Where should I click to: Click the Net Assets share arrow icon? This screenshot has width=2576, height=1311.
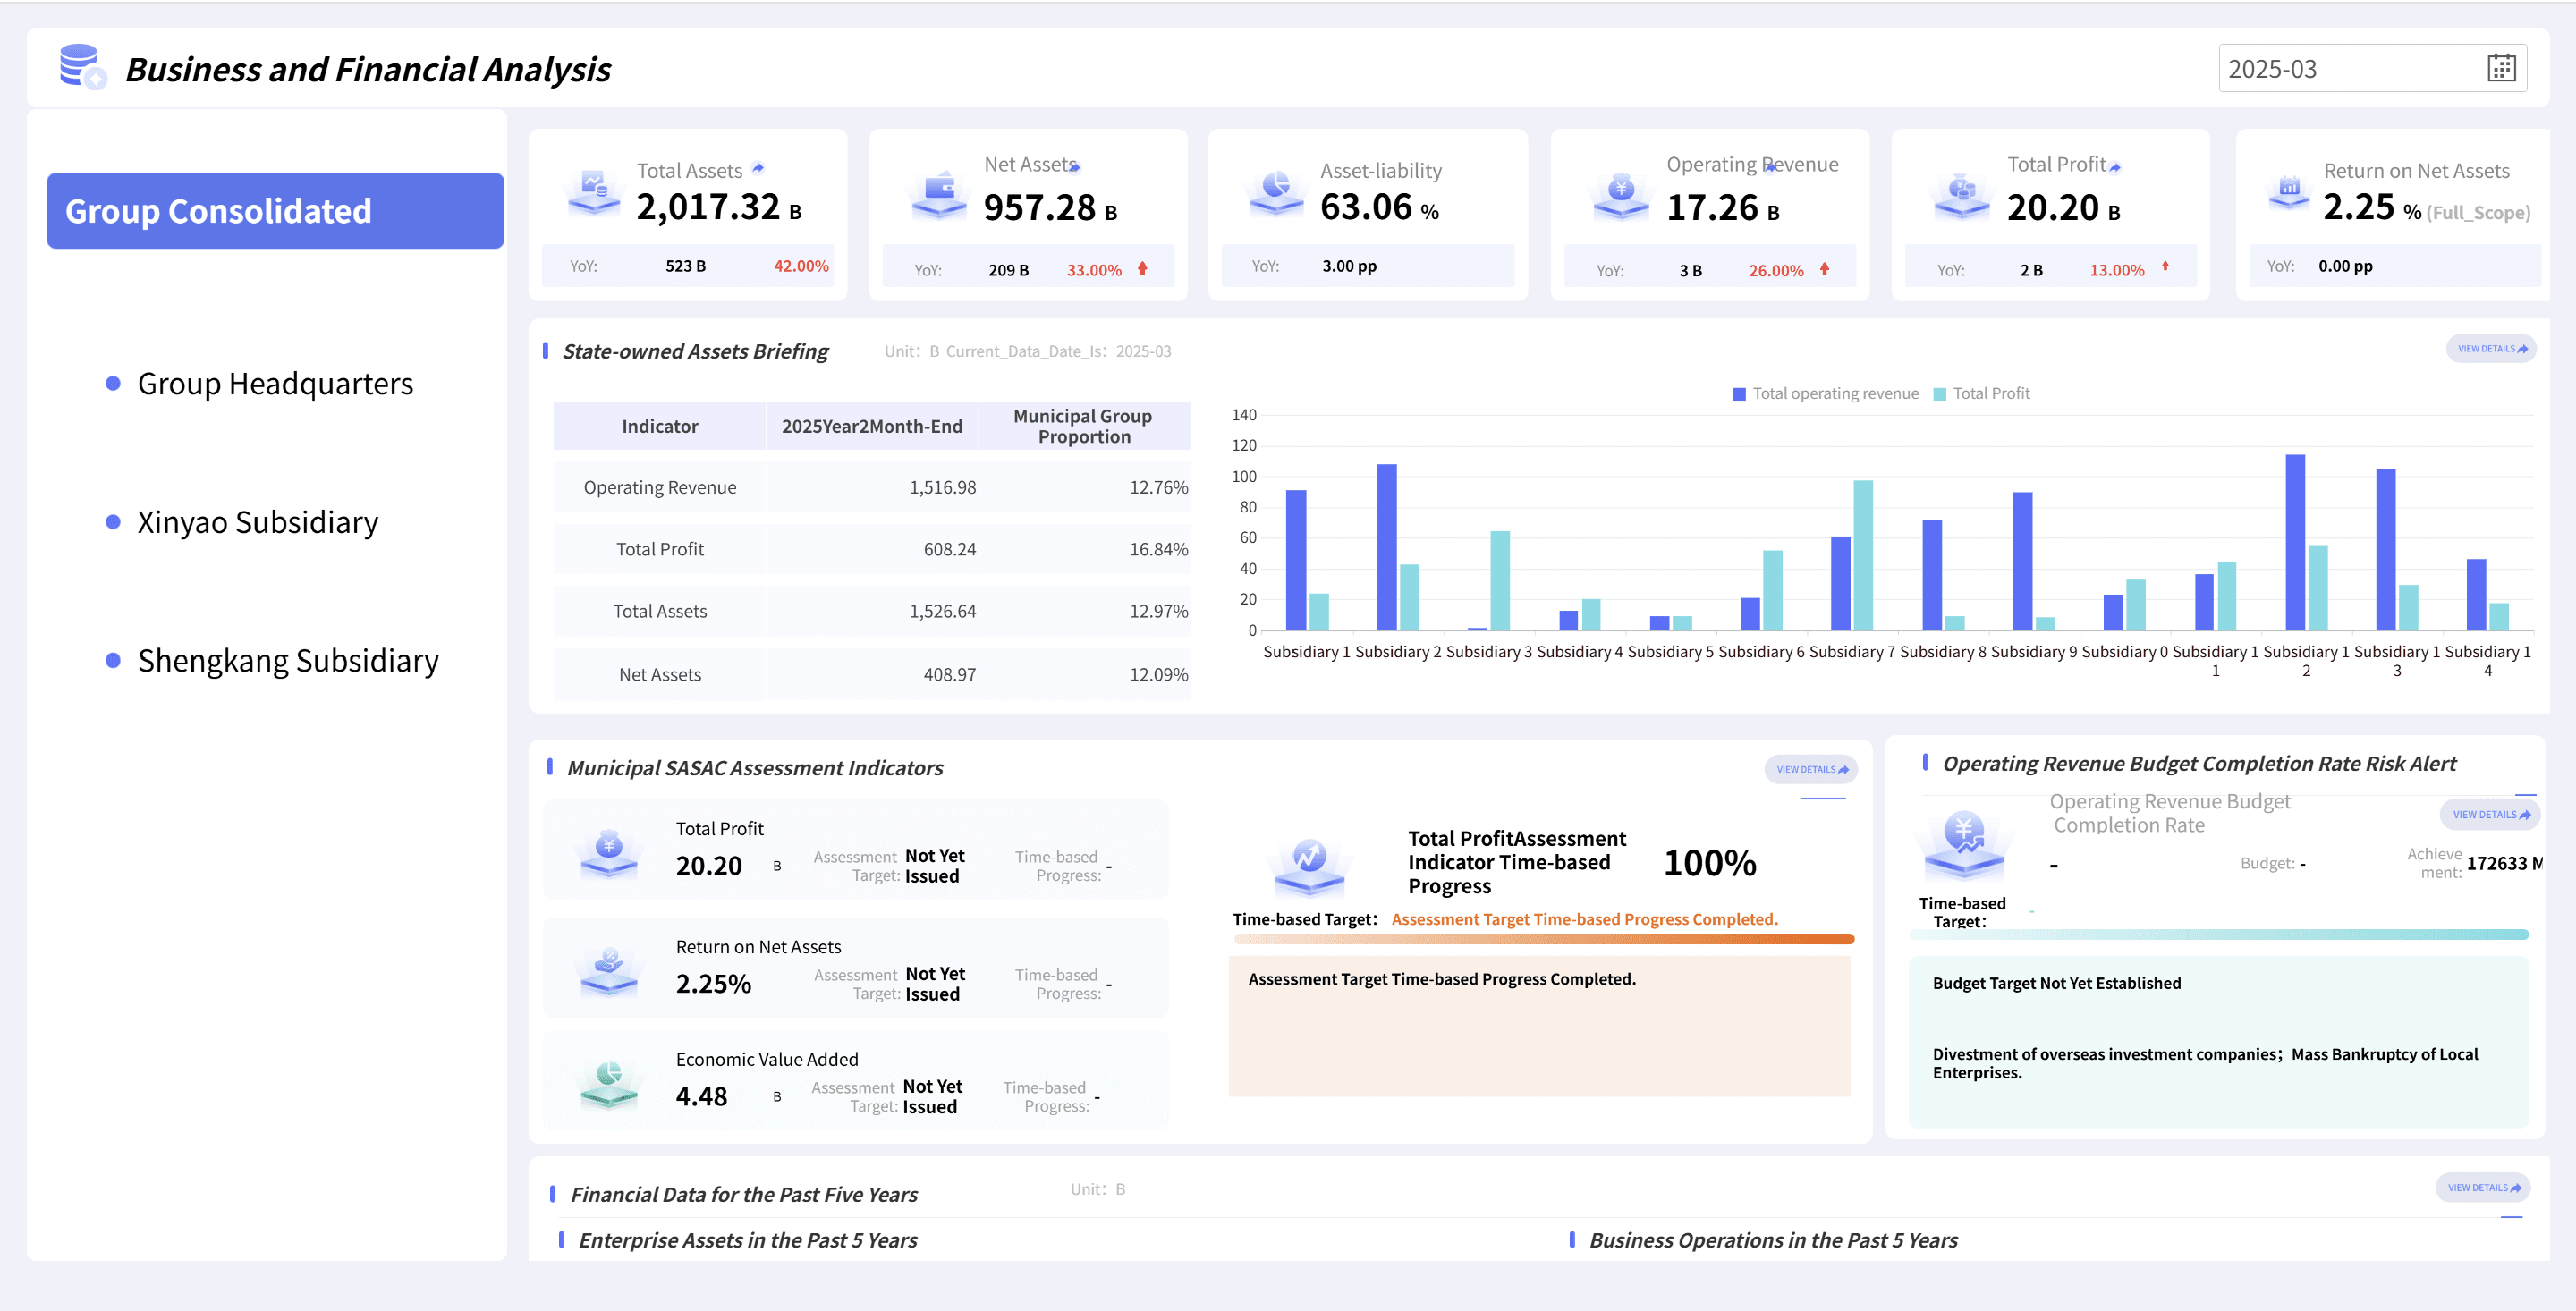pyautogui.click(x=1075, y=167)
